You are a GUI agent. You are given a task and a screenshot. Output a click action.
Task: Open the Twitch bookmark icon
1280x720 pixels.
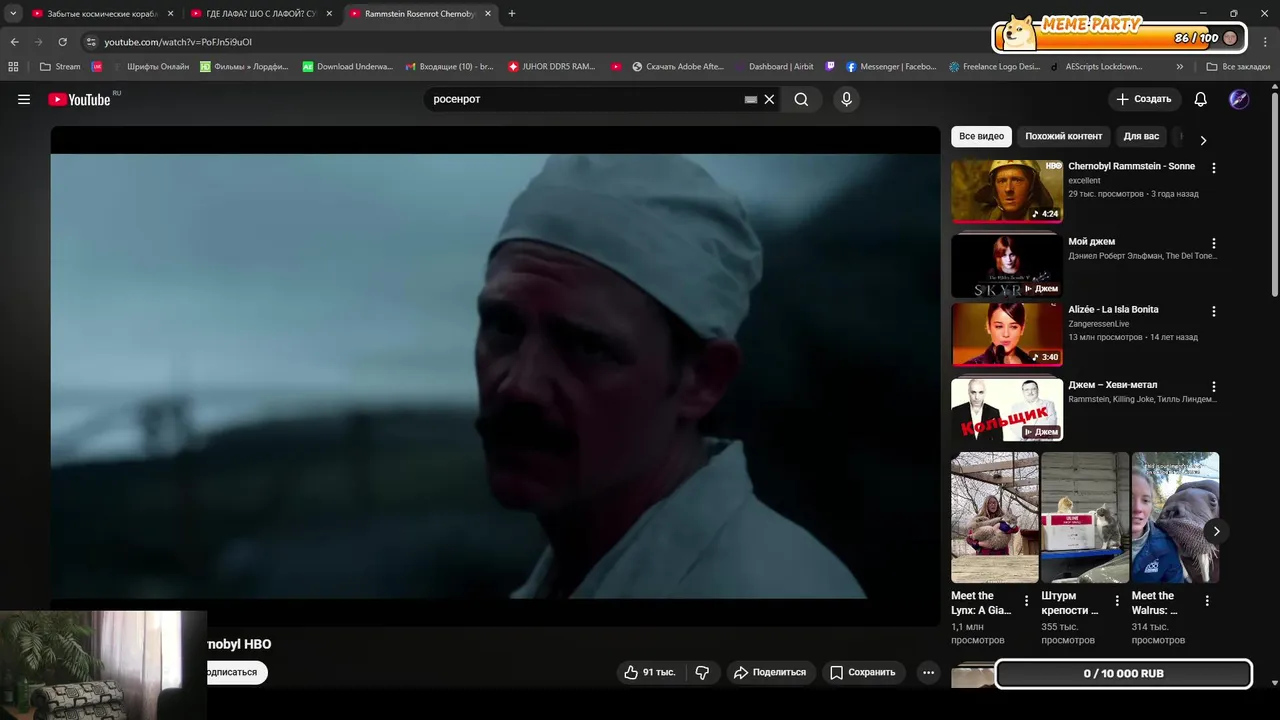(x=830, y=67)
